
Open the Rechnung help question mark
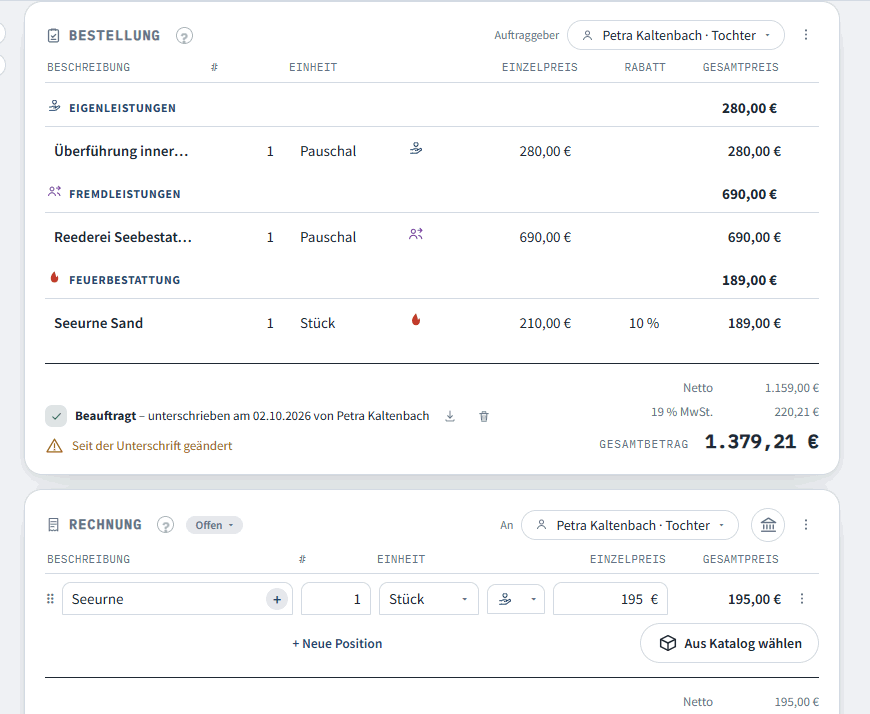[x=165, y=525]
